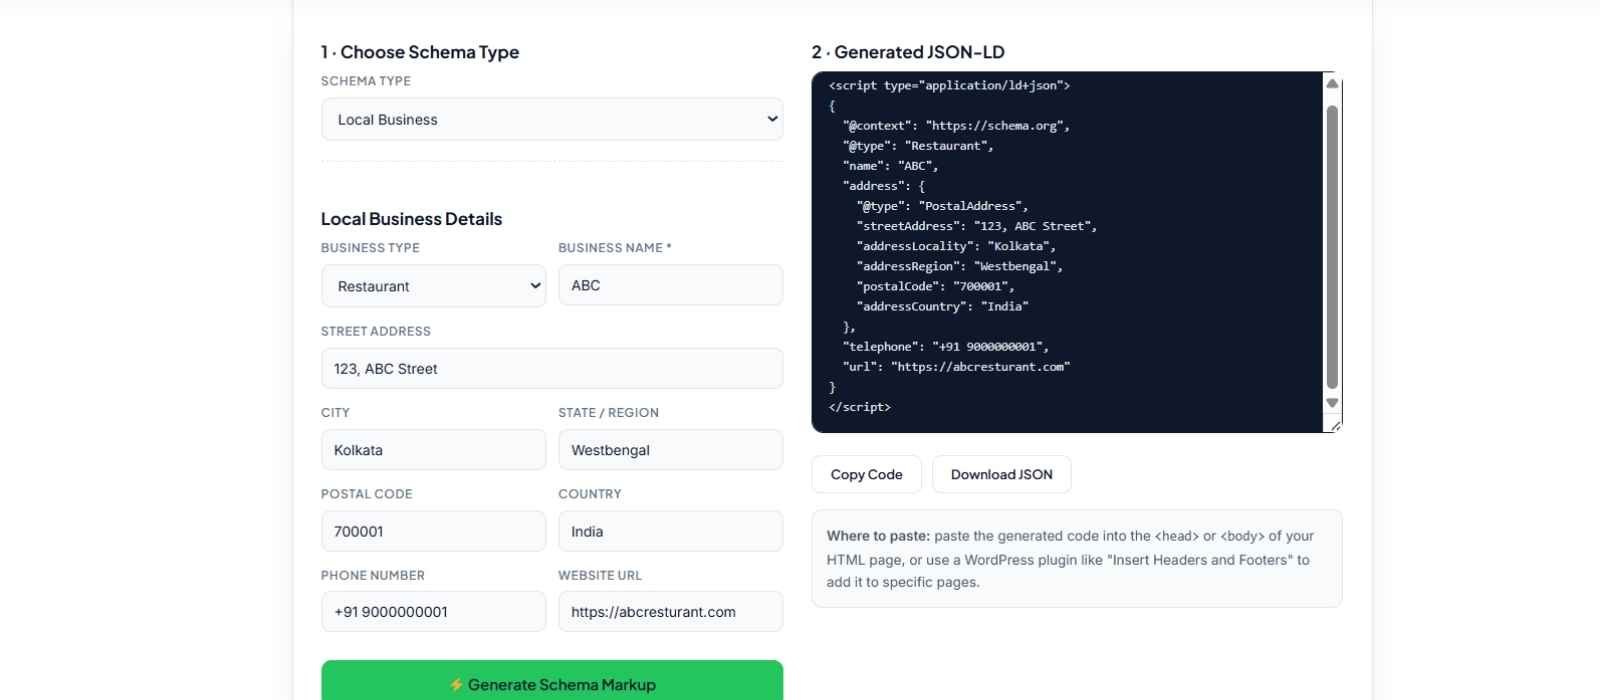Open the Business Type Restaurant dropdown
The height and width of the screenshot is (700, 1600).
[x=433, y=286]
